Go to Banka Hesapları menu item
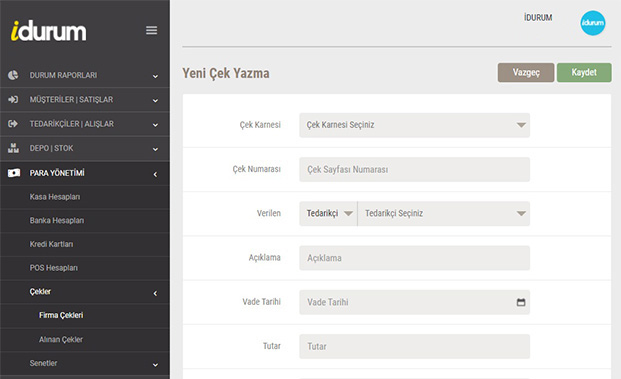 pyautogui.click(x=57, y=221)
